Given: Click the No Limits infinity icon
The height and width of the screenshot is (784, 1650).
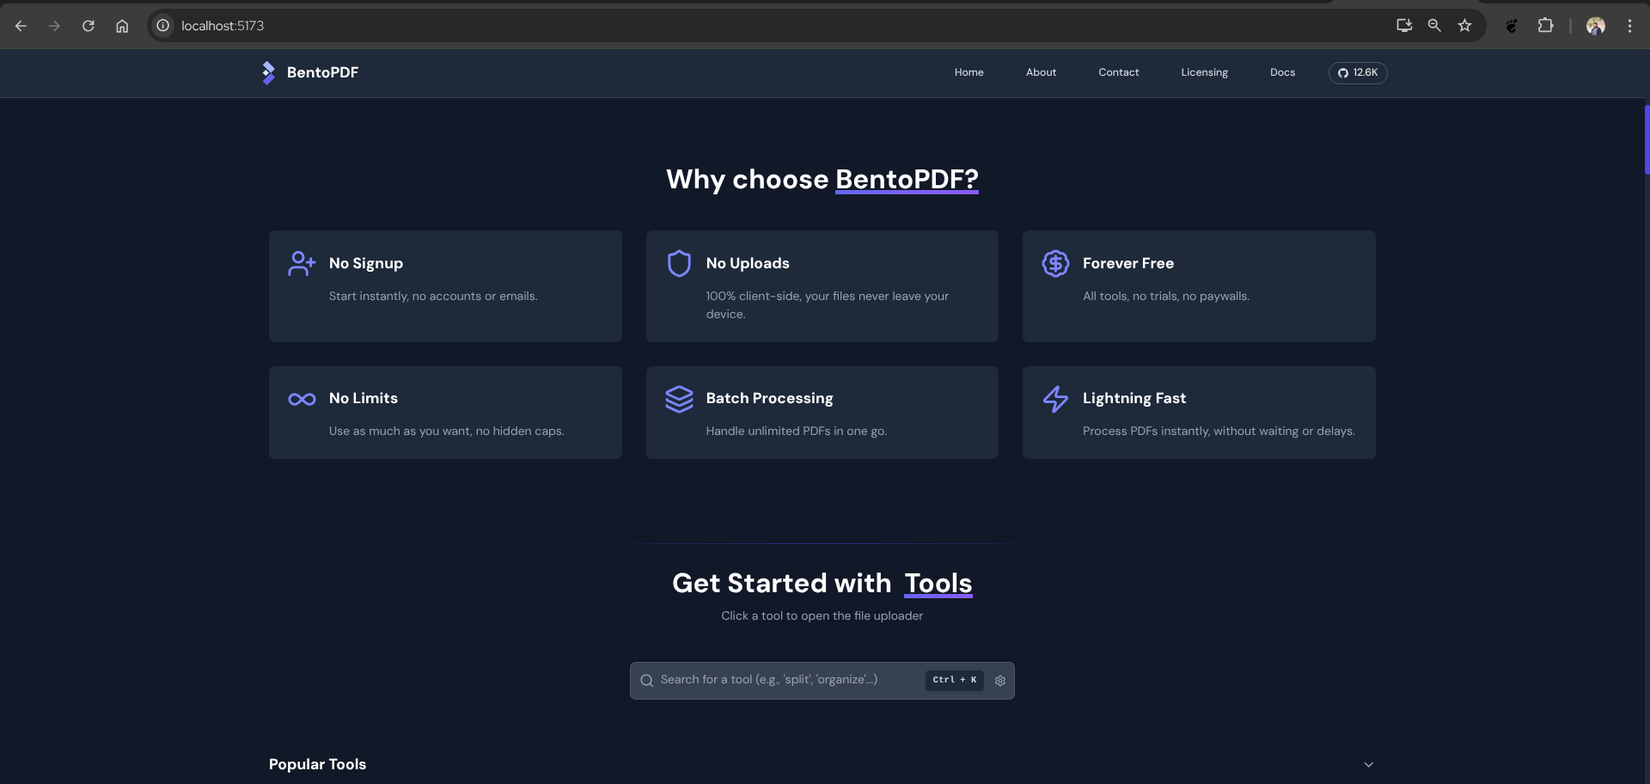Looking at the screenshot, I should 302,399.
